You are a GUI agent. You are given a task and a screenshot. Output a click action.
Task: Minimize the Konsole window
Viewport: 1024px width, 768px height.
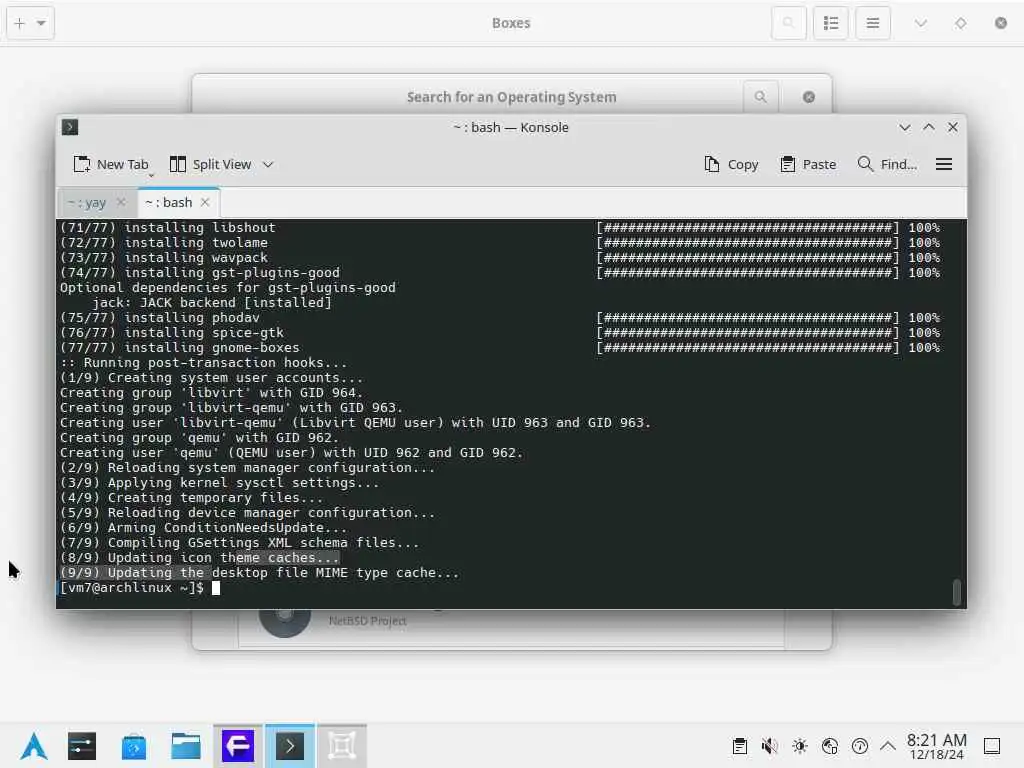[x=904, y=127]
